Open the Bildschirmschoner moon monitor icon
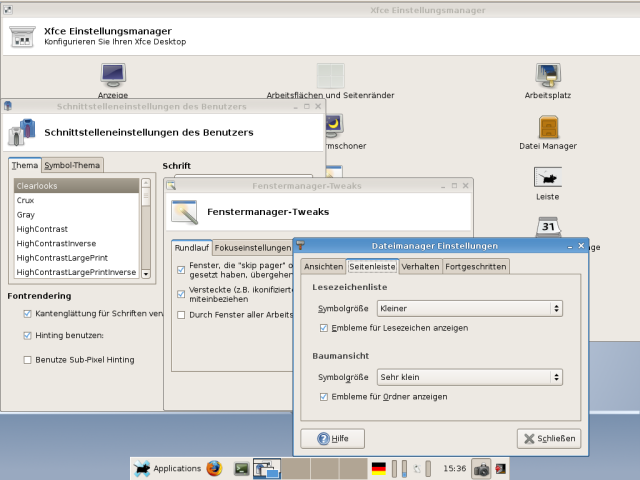 tap(335, 124)
